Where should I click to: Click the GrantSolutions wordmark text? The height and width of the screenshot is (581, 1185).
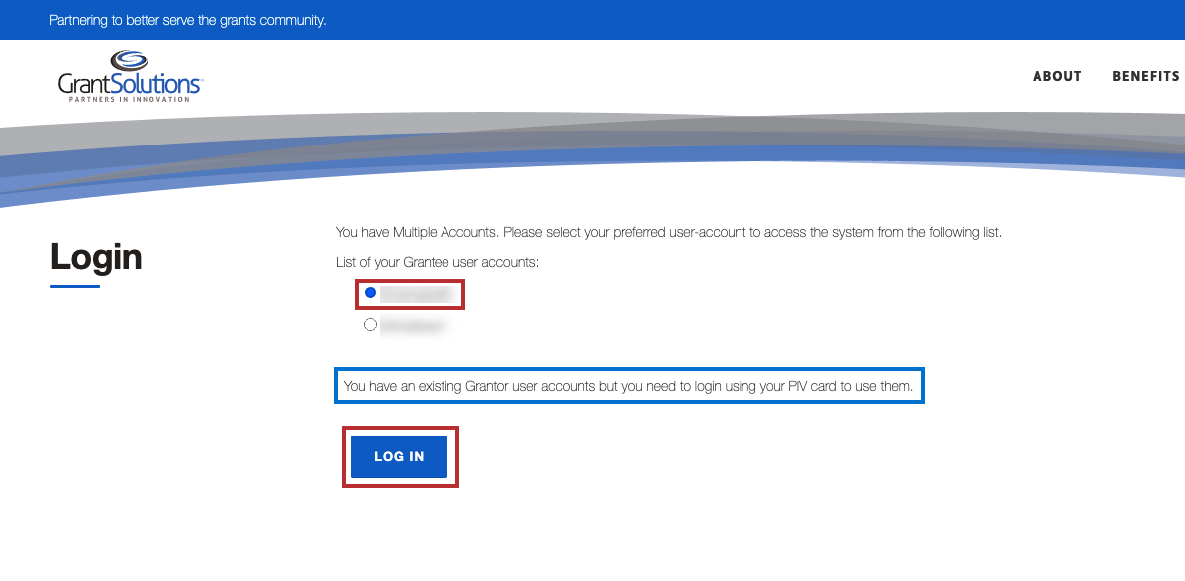pyautogui.click(x=130, y=85)
